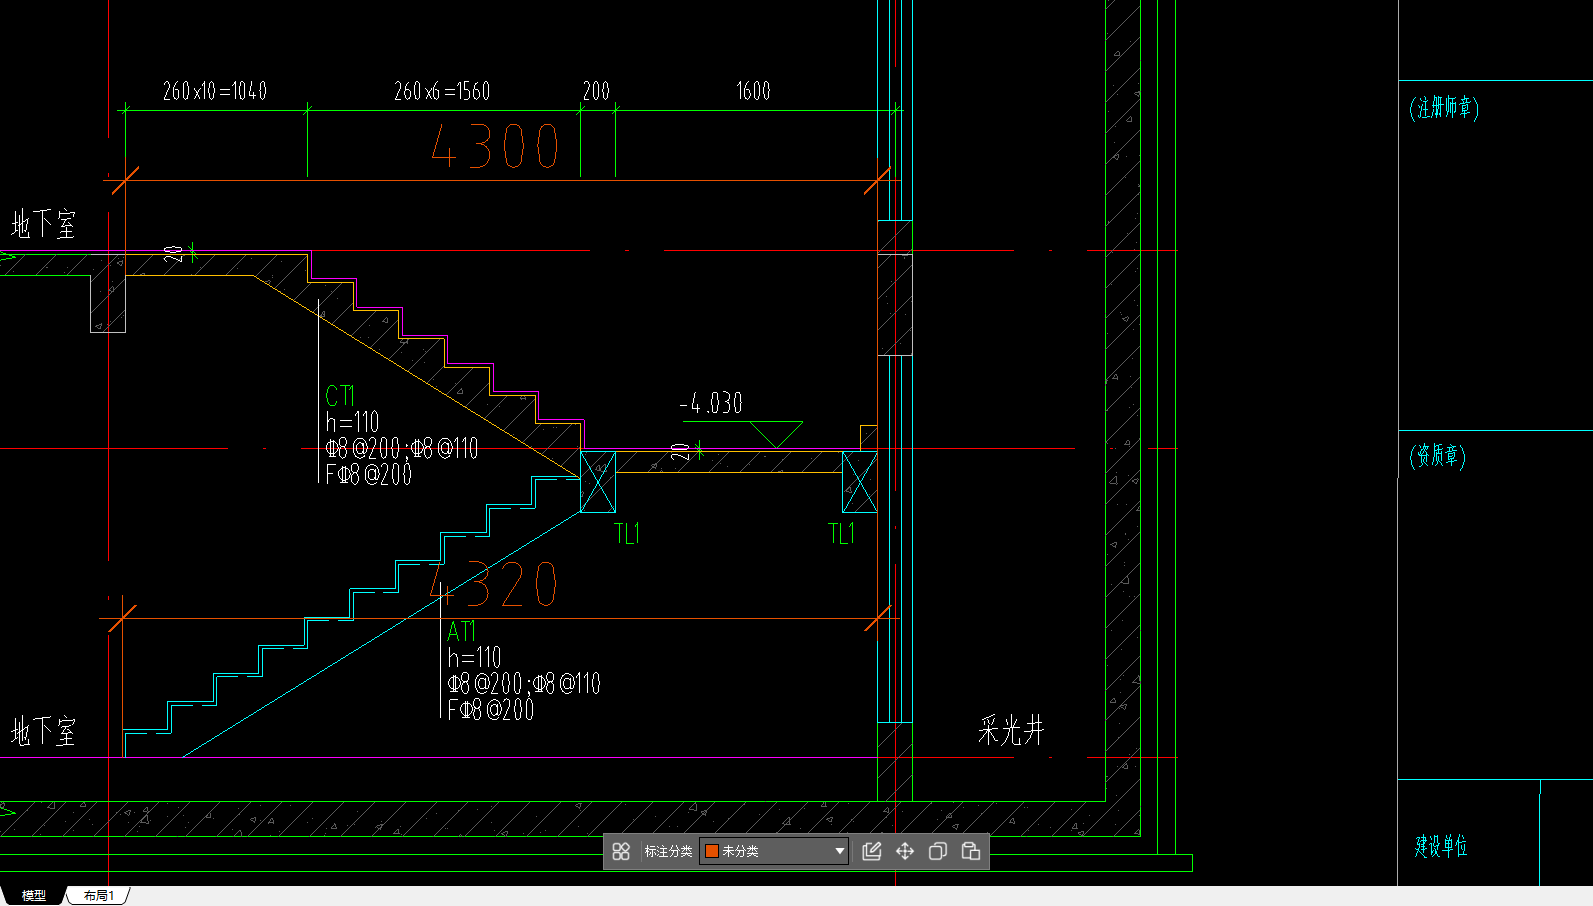Click the right TL1 beam section box
Viewport: 1593px width, 906px height.
coord(860,482)
